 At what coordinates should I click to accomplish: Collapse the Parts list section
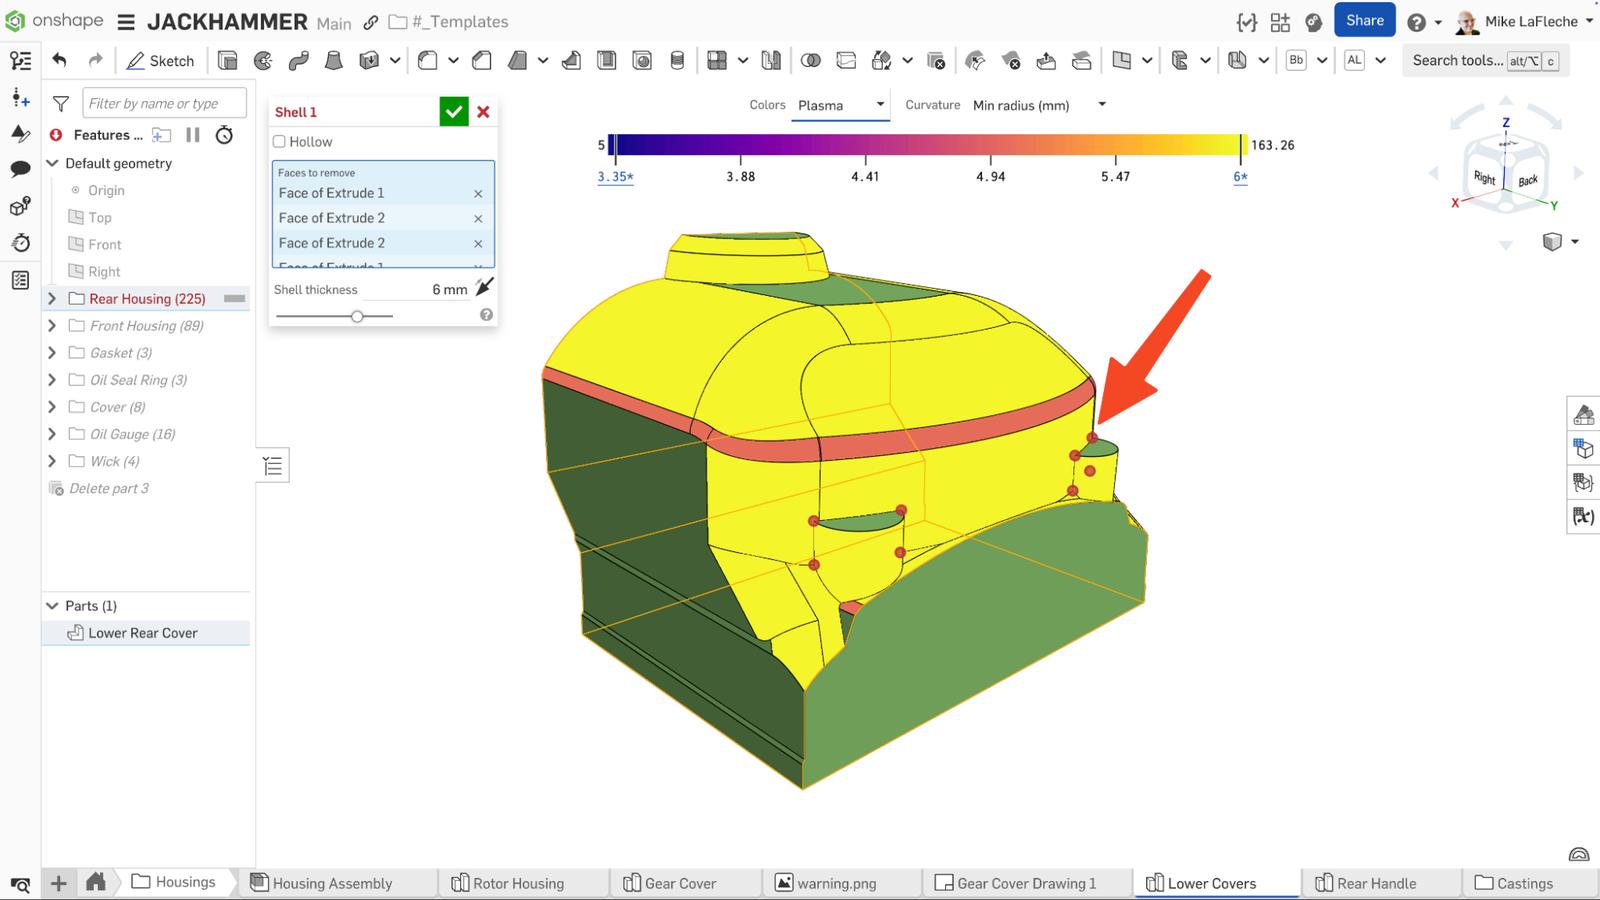52,606
